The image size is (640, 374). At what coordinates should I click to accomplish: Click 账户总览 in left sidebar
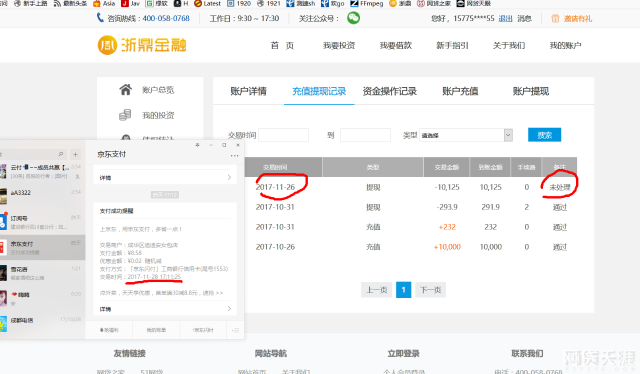pos(158,90)
